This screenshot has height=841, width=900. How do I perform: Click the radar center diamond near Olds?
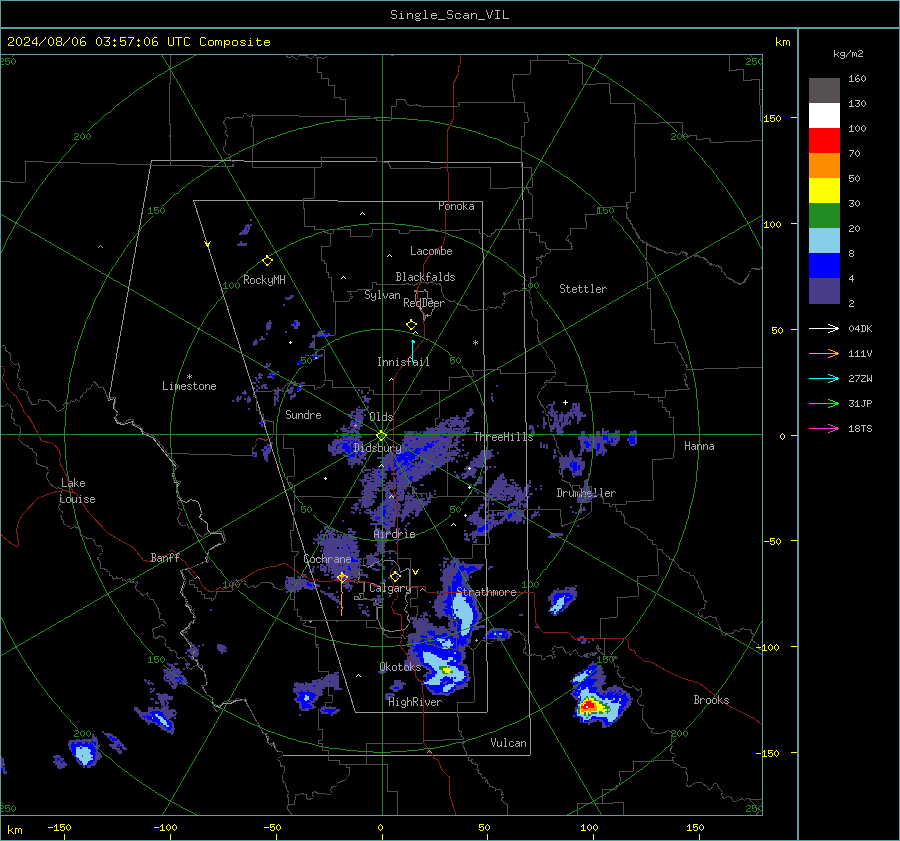pyautogui.click(x=382, y=436)
